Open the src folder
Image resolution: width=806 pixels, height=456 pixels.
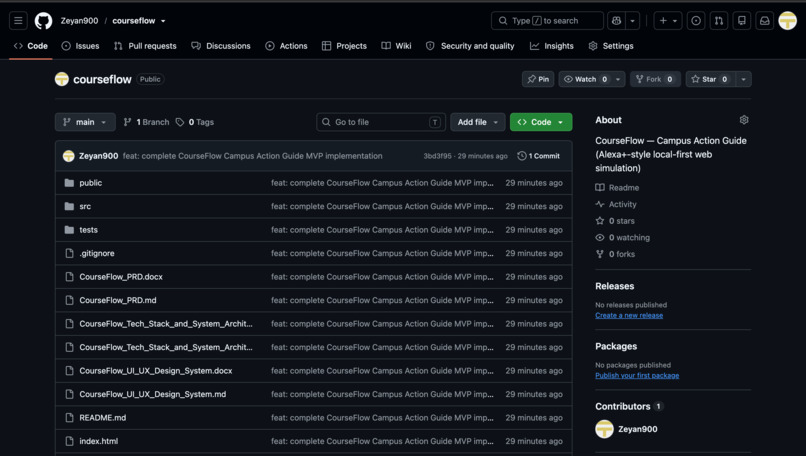click(x=85, y=207)
